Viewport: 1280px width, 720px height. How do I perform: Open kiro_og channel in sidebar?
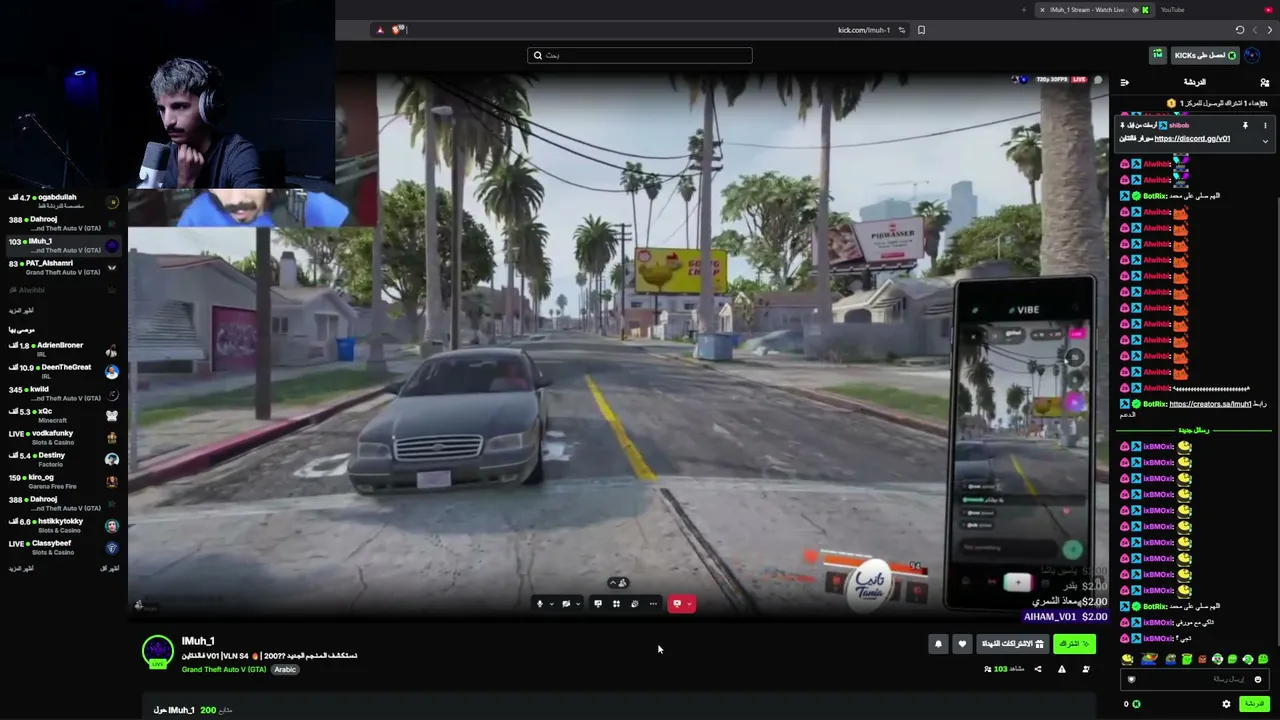click(63, 481)
